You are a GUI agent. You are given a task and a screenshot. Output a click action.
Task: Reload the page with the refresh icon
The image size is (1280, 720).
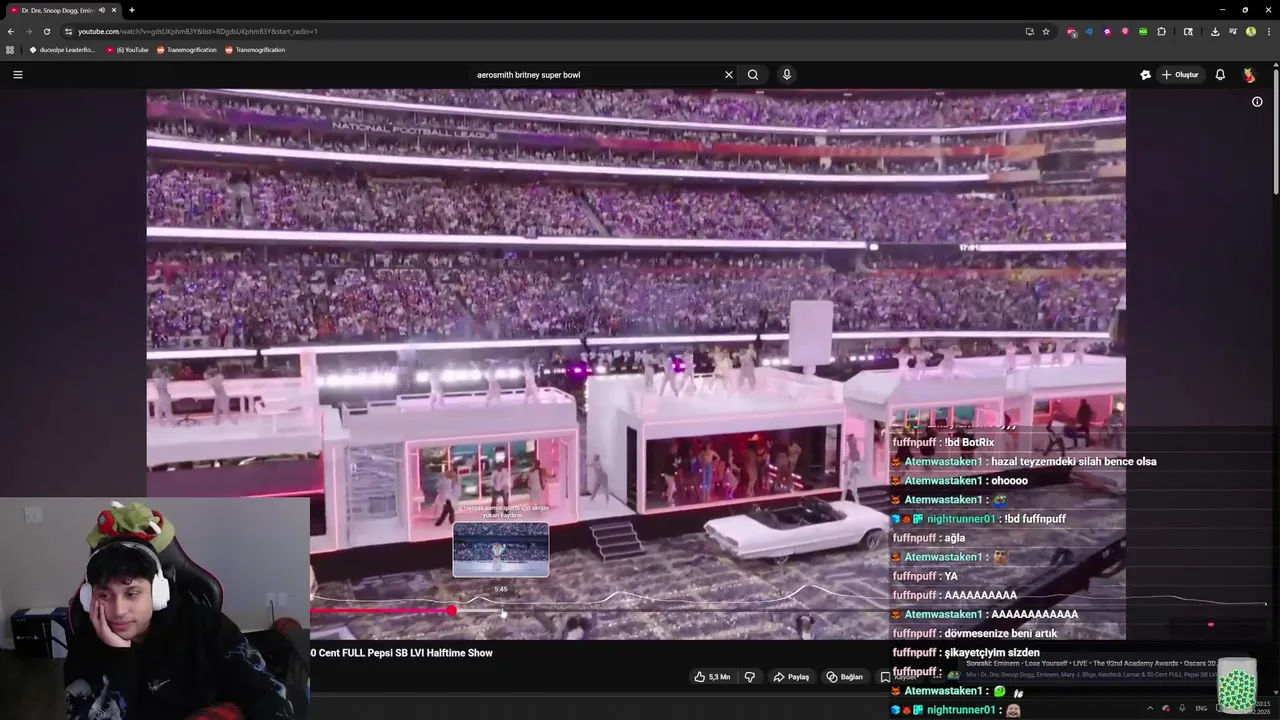coord(46,31)
